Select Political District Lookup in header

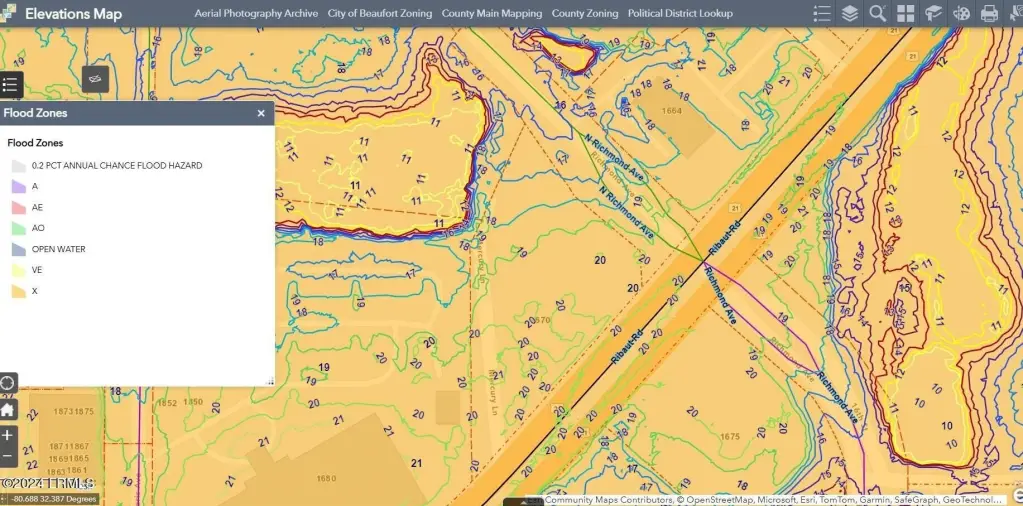click(x=680, y=13)
